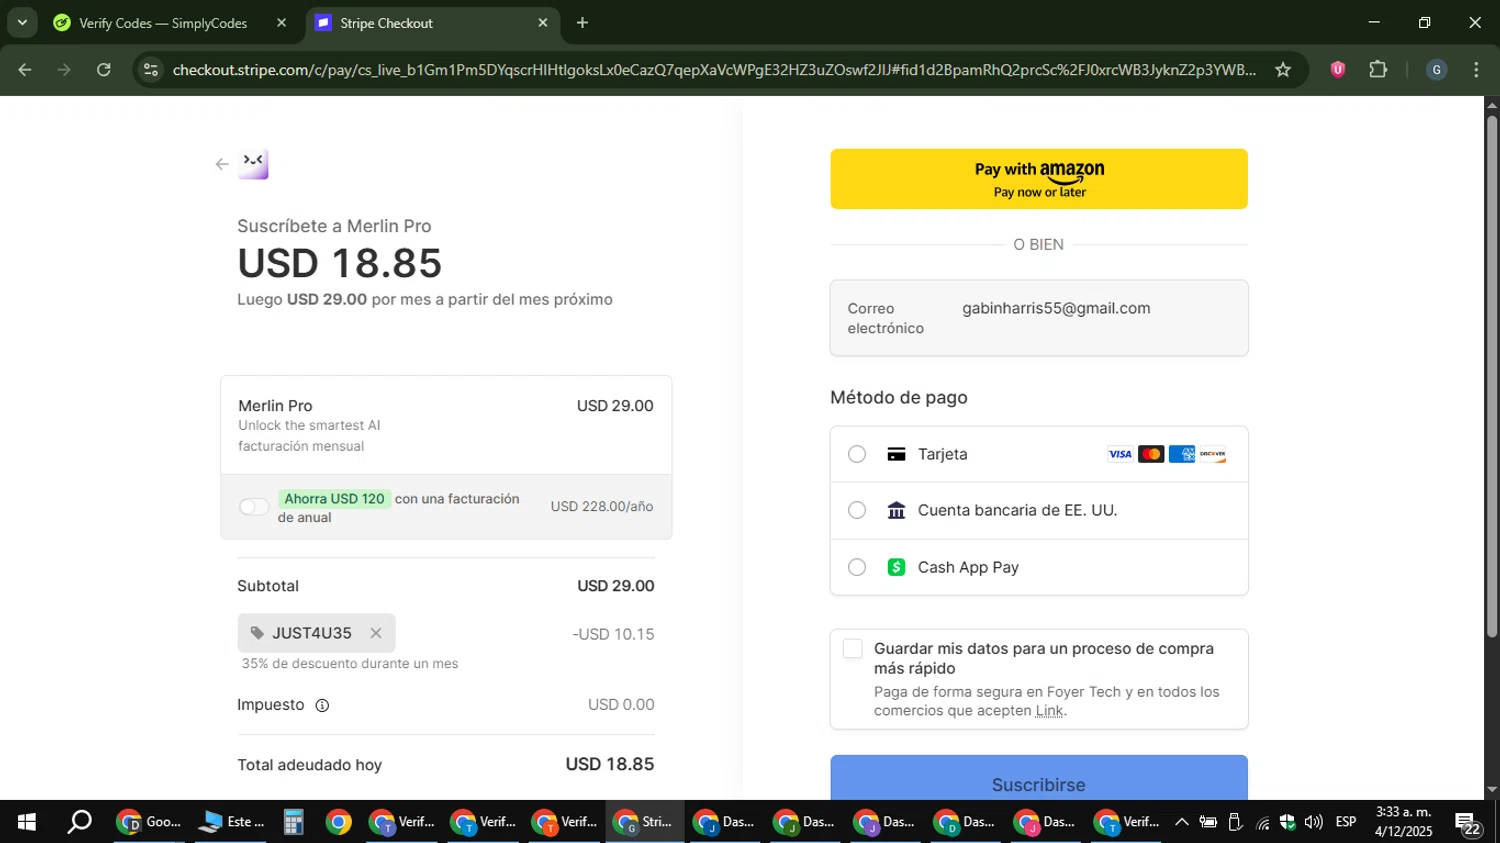1500x843 pixels.
Task: Click the bank building icon
Action: click(x=896, y=510)
